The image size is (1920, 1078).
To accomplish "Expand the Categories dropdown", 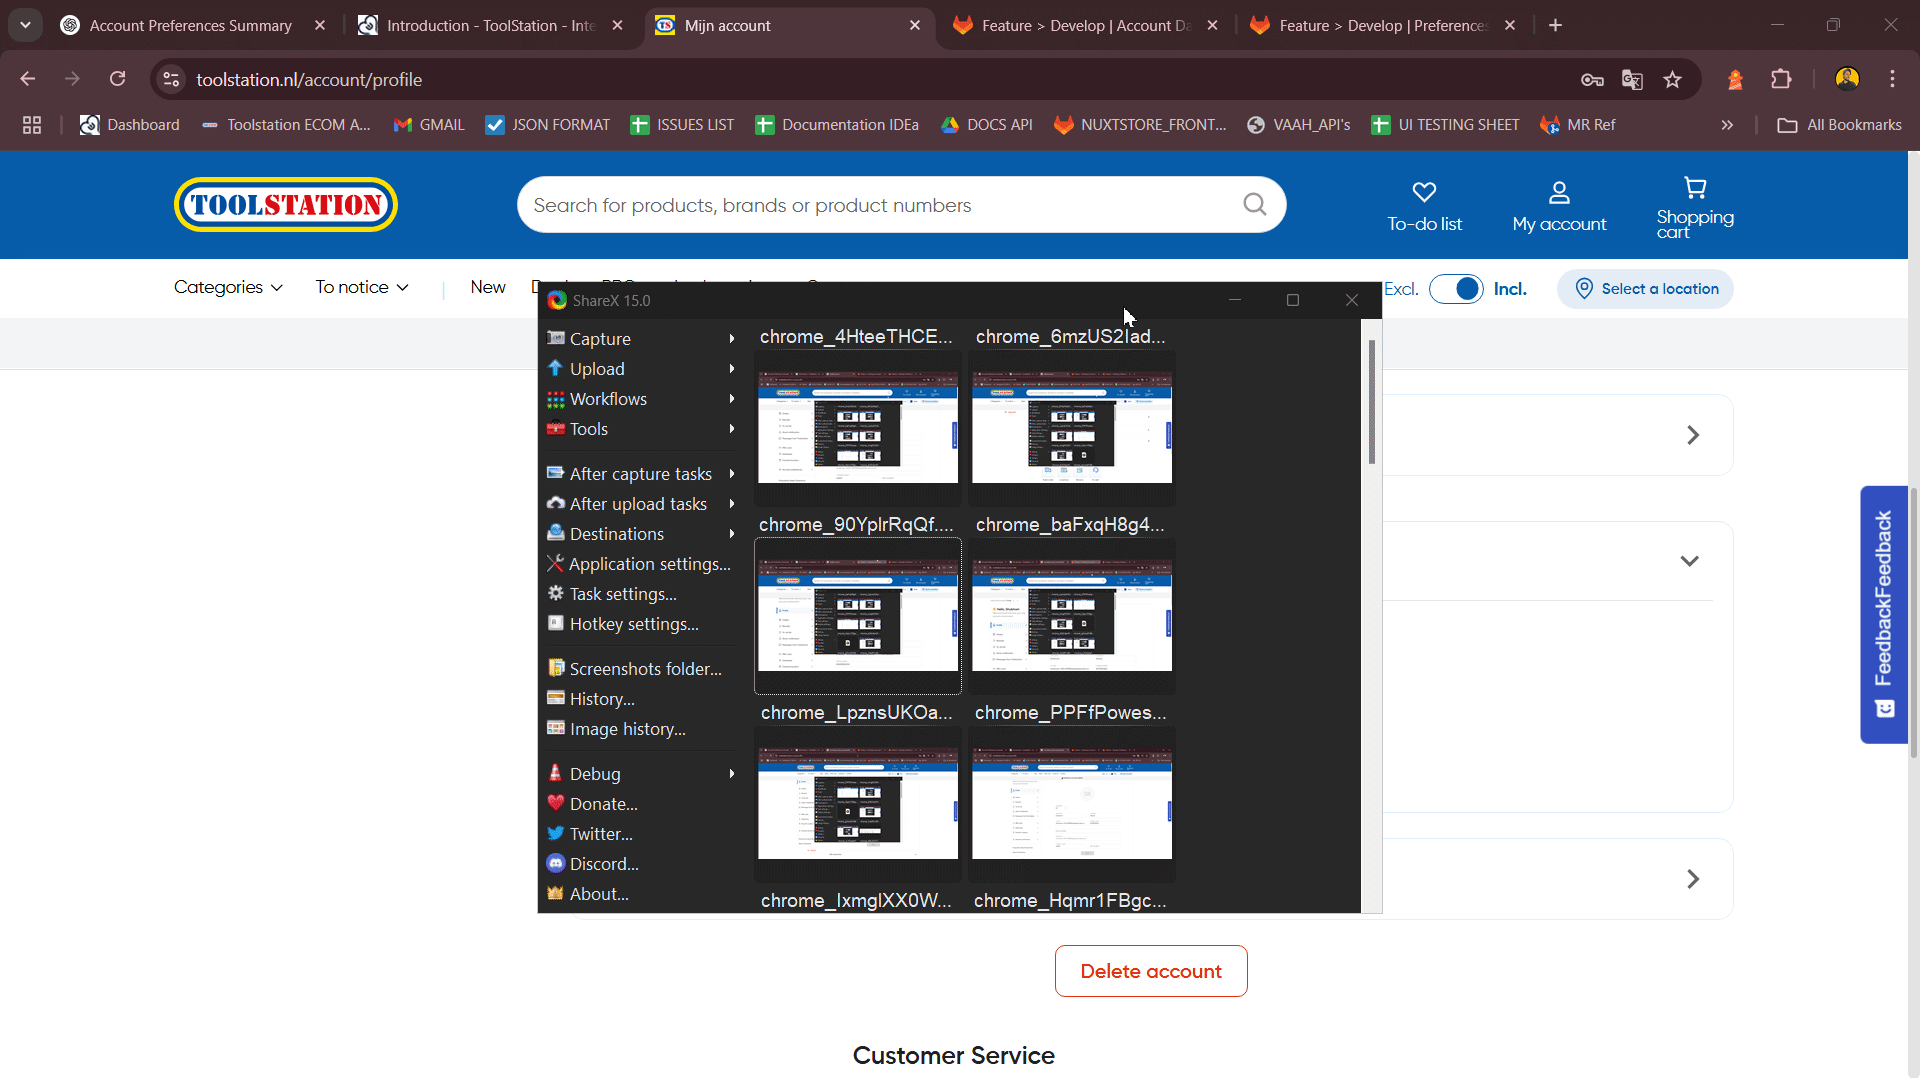I will coord(228,287).
